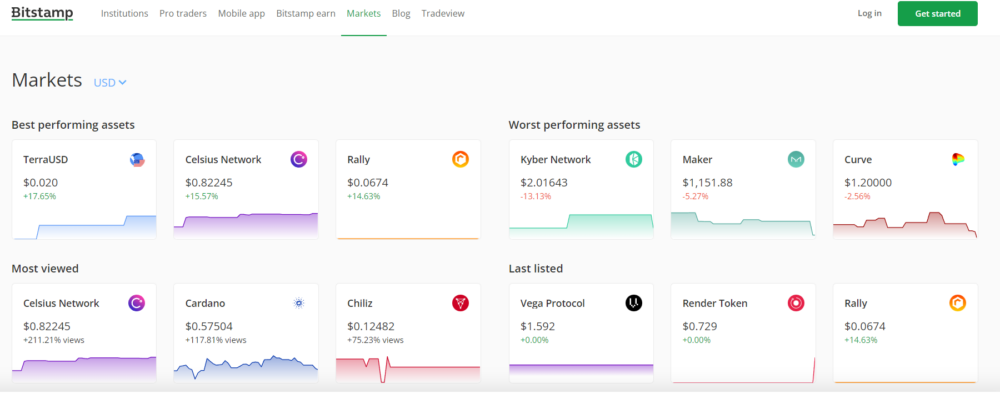Select the Markets tab
This screenshot has width=1000, height=394.
click(364, 13)
